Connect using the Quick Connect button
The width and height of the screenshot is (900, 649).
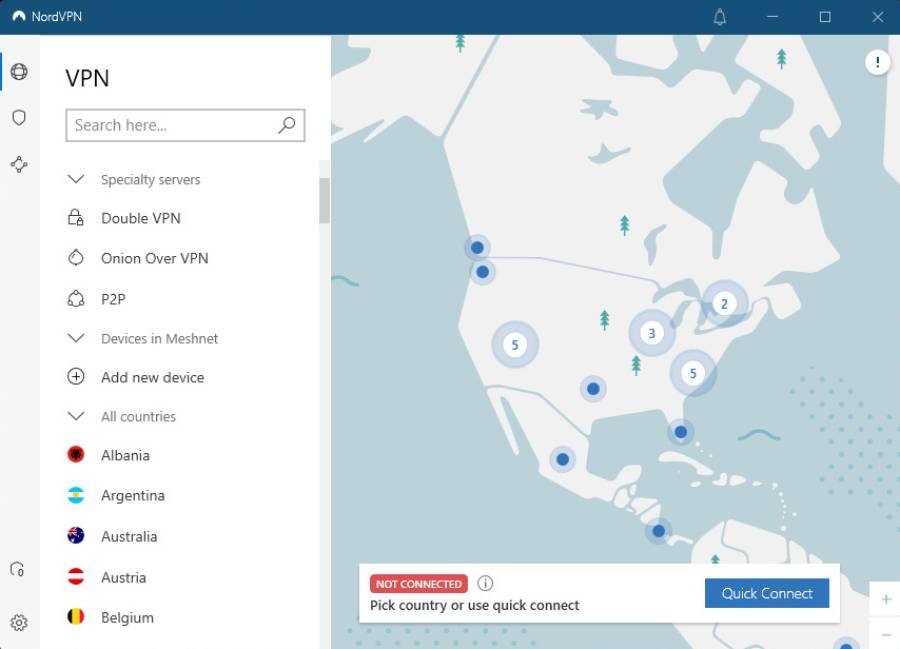pyautogui.click(x=766, y=593)
